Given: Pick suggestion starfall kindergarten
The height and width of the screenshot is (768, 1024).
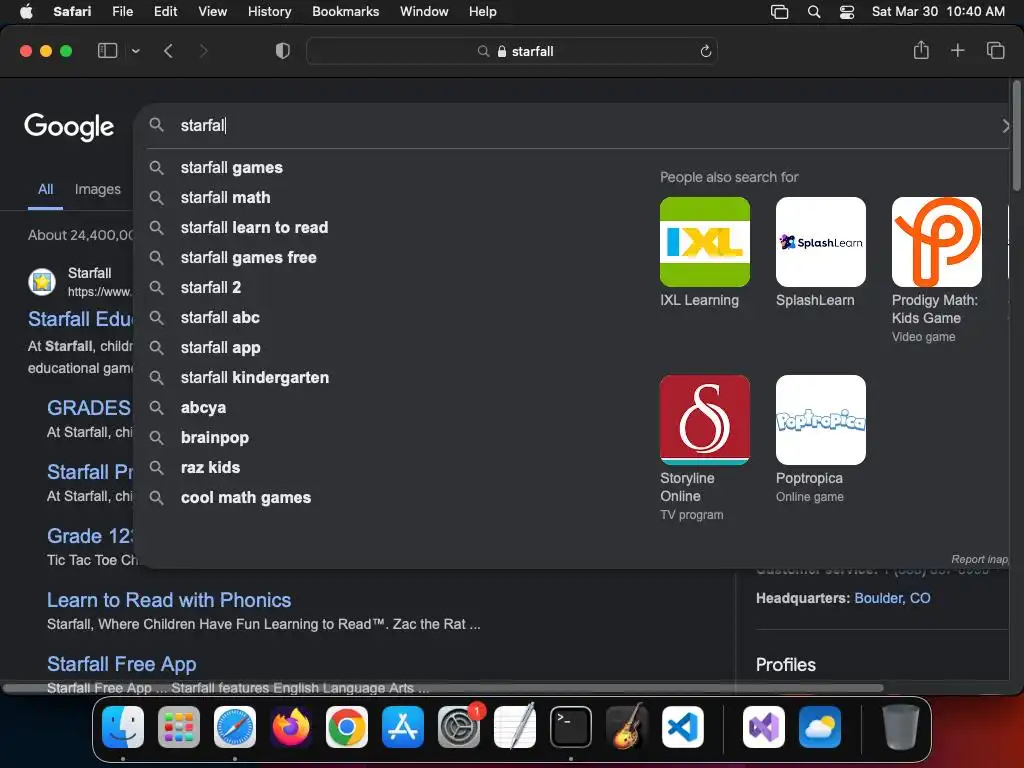Looking at the screenshot, I should click(255, 377).
